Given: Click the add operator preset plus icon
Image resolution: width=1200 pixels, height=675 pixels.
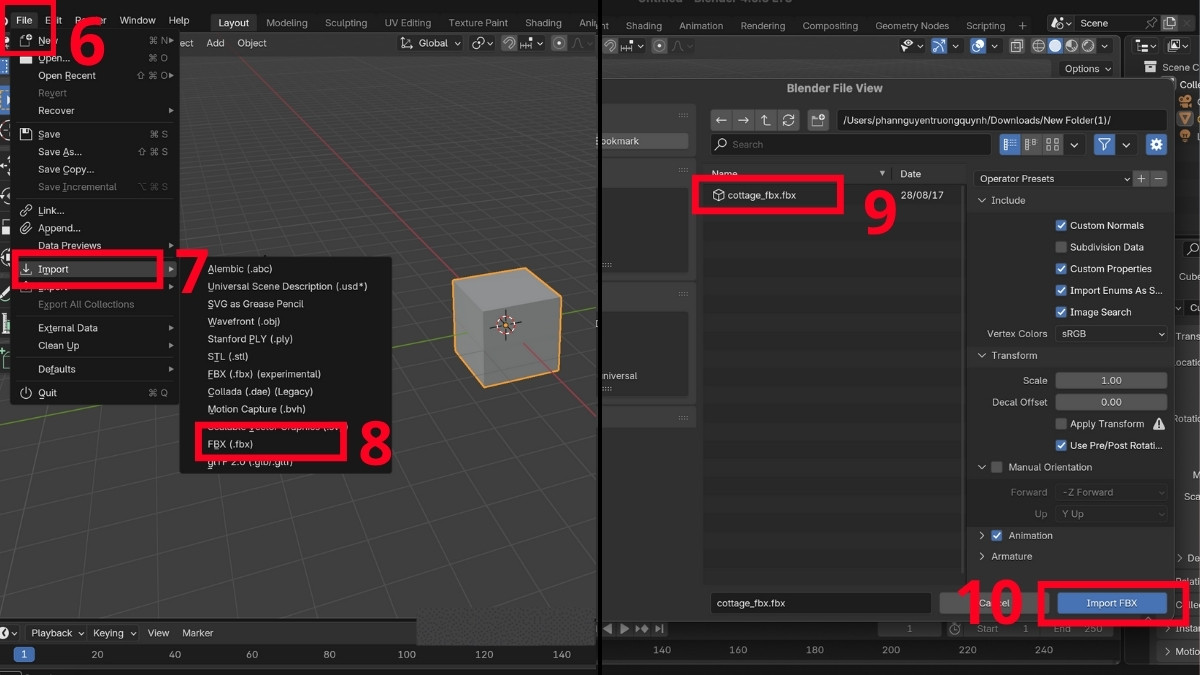Looking at the screenshot, I should pos(1141,178).
